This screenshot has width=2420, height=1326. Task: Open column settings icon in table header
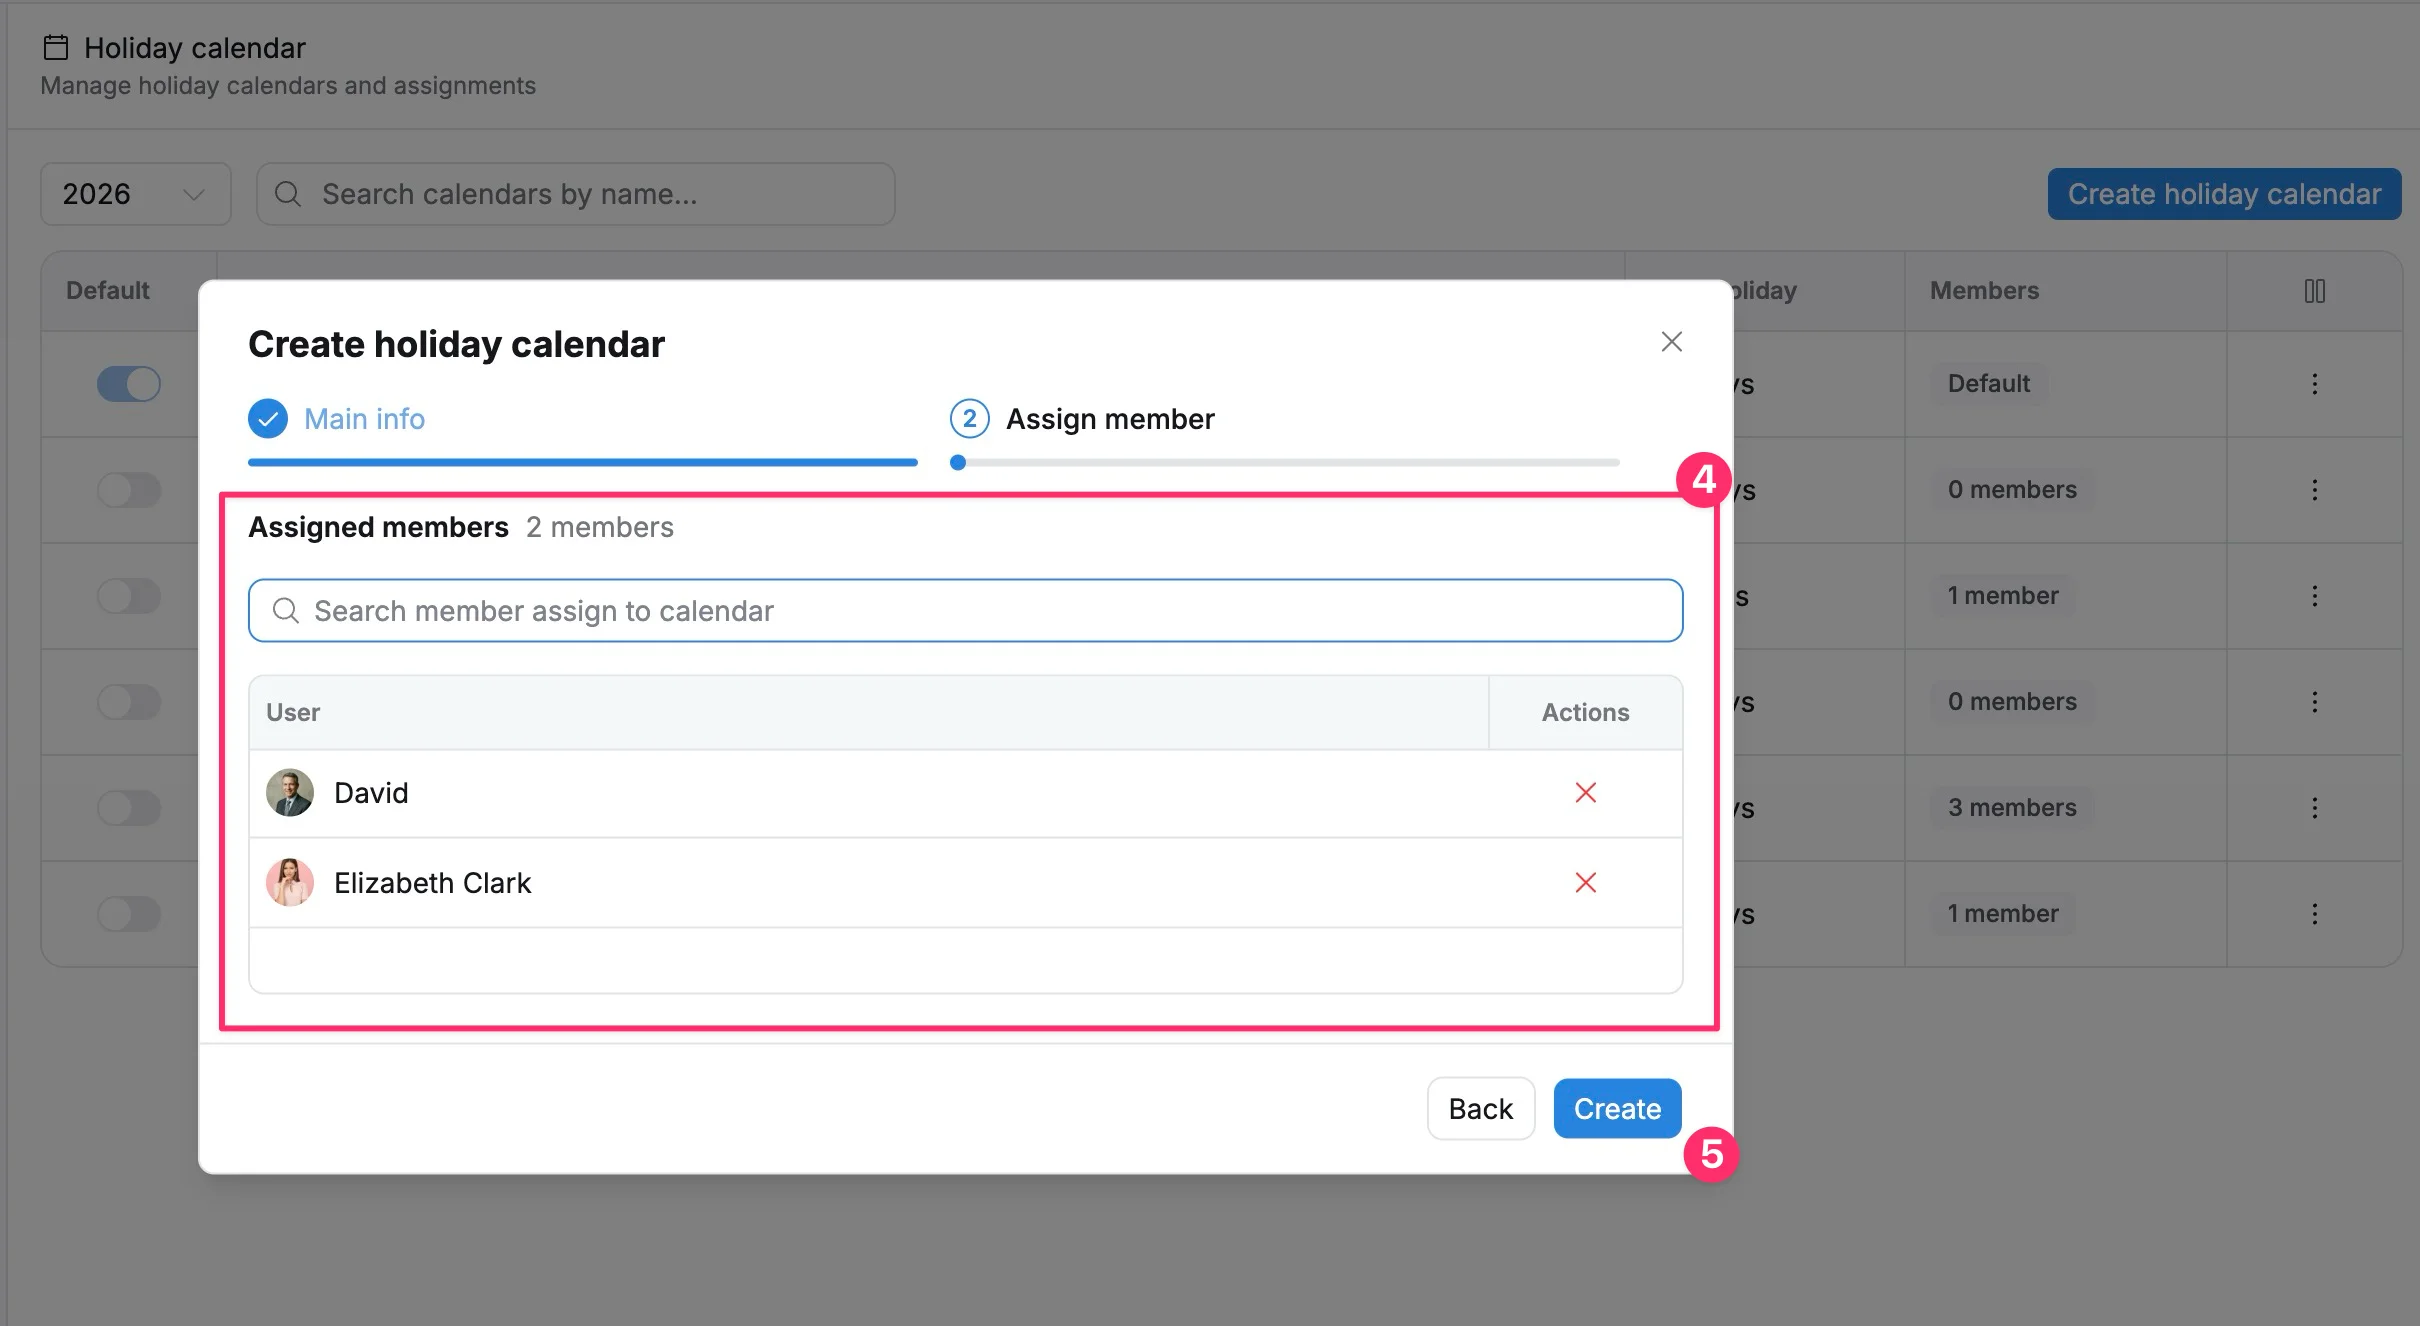coord(2314,291)
